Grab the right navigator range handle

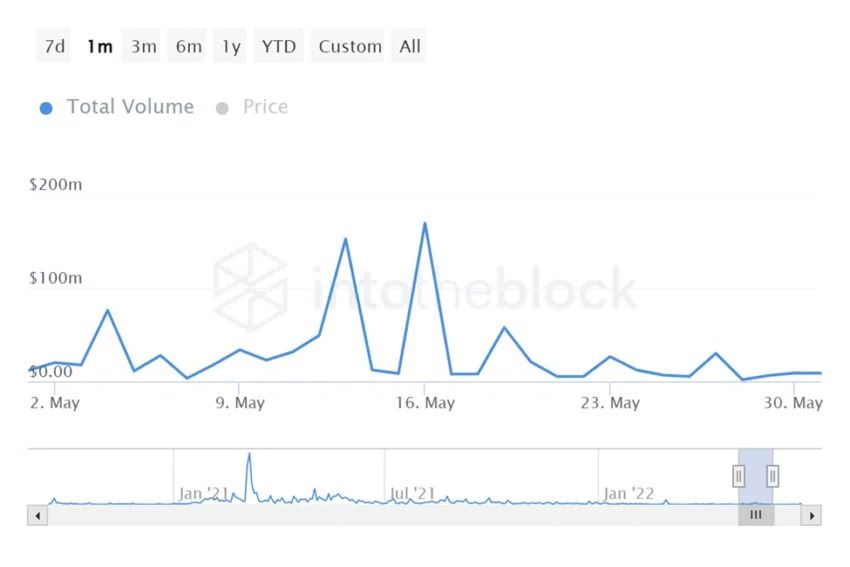(x=773, y=476)
